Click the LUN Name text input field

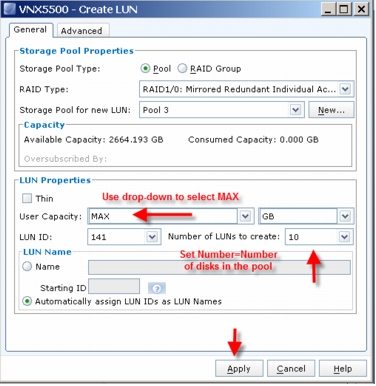(219, 267)
